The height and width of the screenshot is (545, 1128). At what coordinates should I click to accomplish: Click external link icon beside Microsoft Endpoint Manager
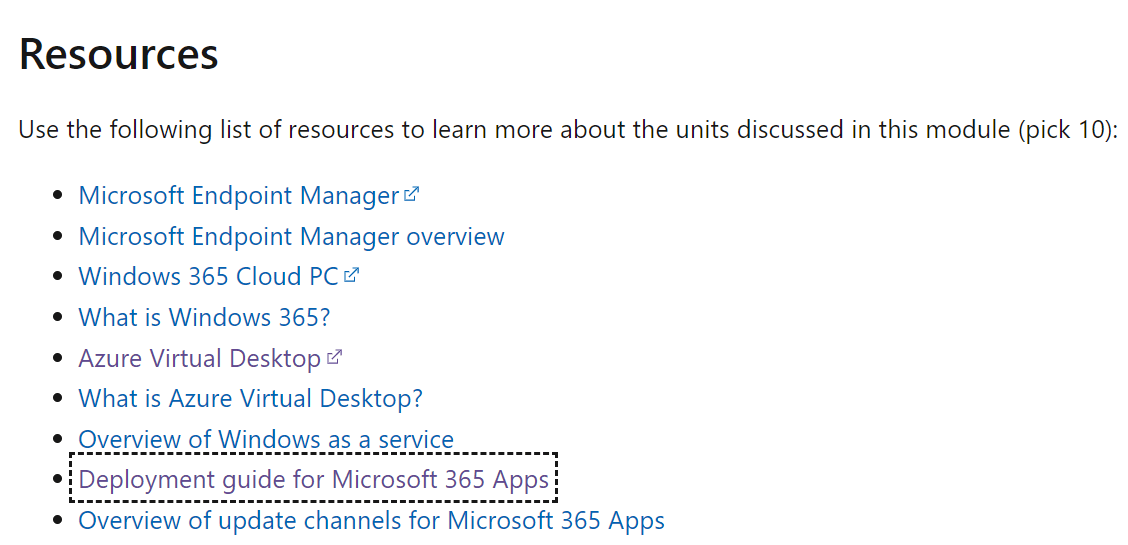tap(411, 195)
